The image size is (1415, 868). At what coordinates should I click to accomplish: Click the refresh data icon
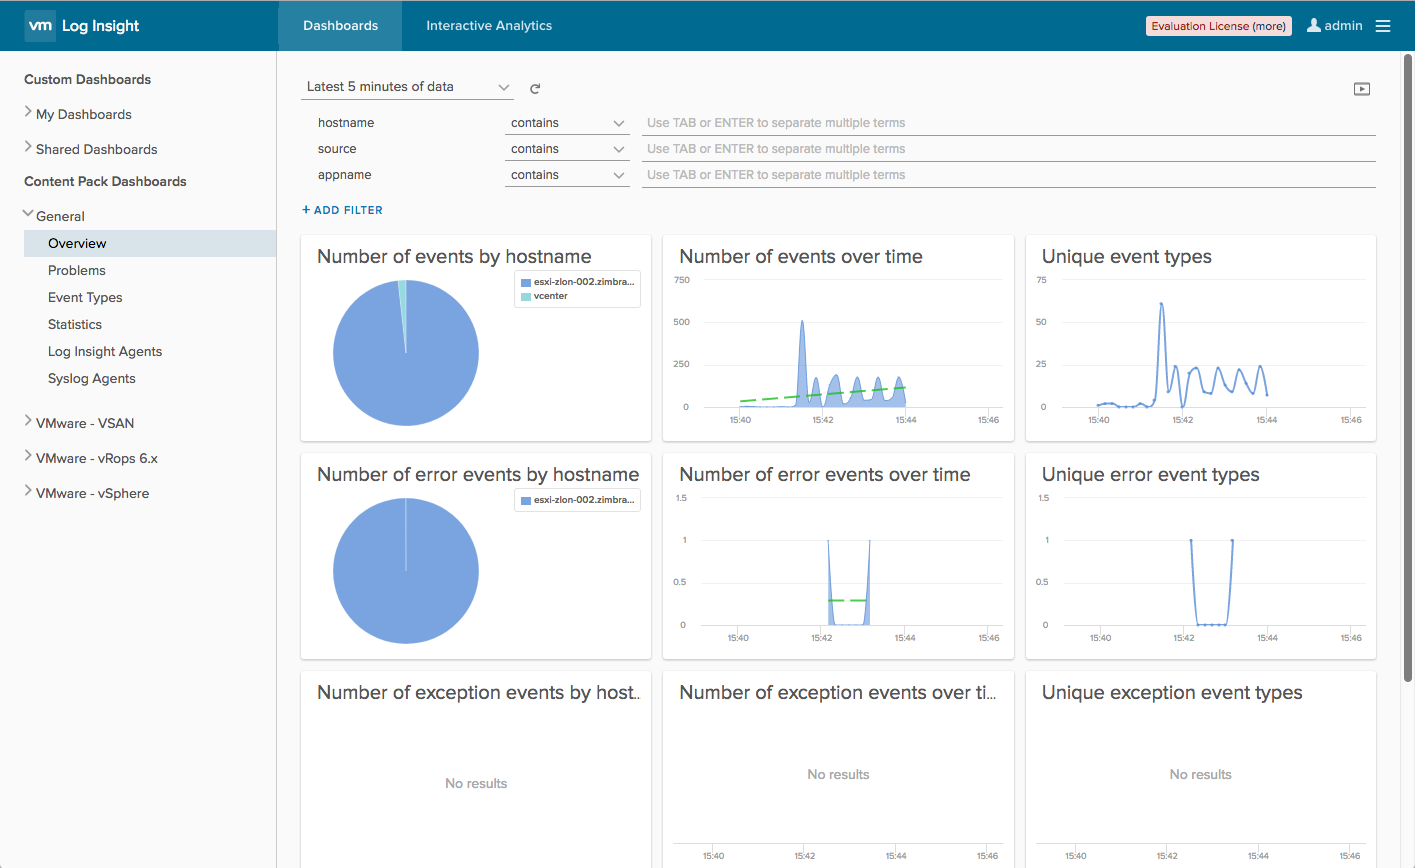pyautogui.click(x=535, y=89)
